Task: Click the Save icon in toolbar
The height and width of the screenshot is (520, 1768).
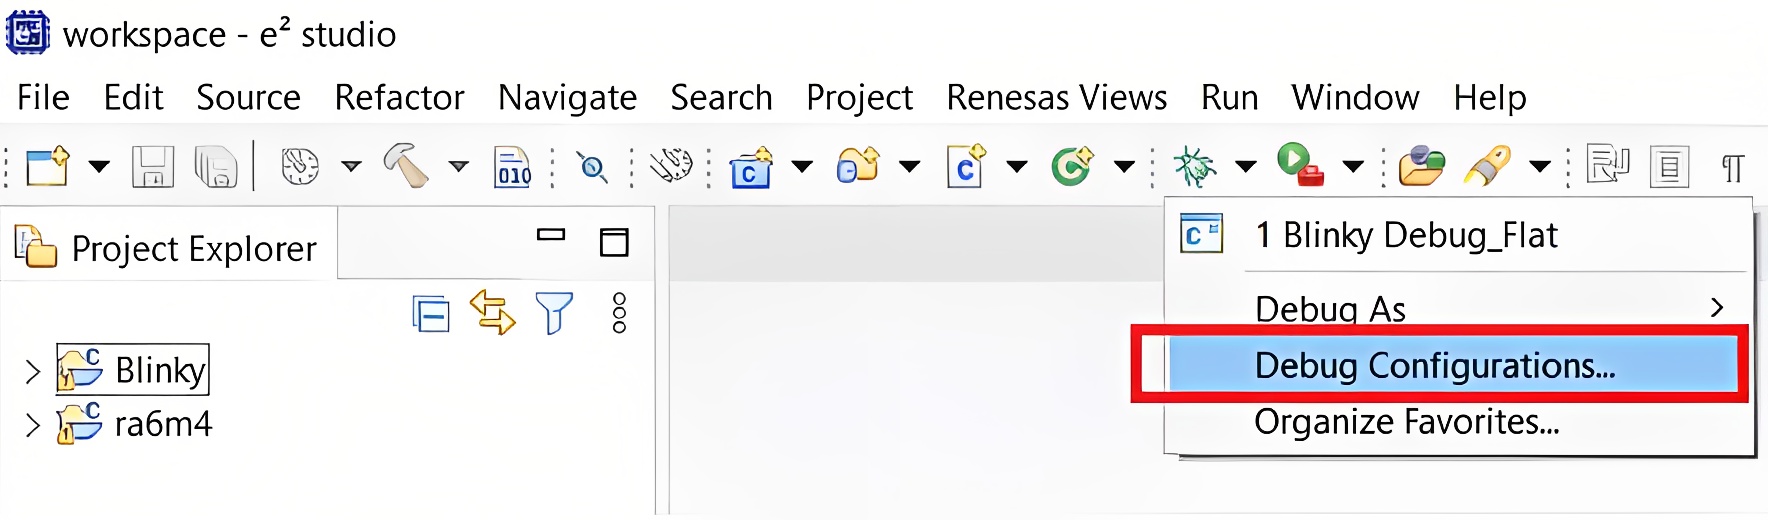Action: 153,166
